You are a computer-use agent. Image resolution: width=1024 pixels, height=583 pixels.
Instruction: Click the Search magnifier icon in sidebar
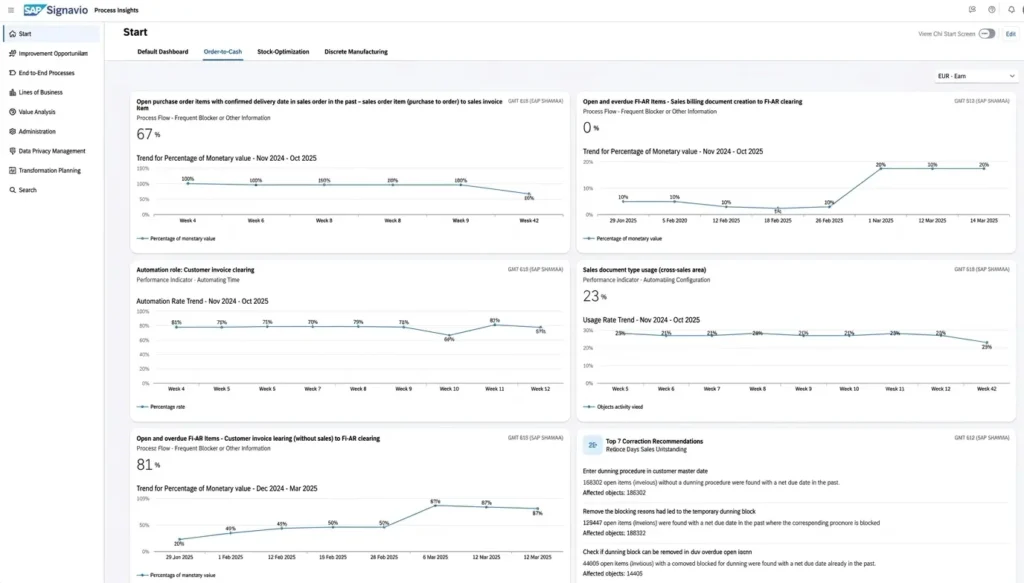(12, 190)
